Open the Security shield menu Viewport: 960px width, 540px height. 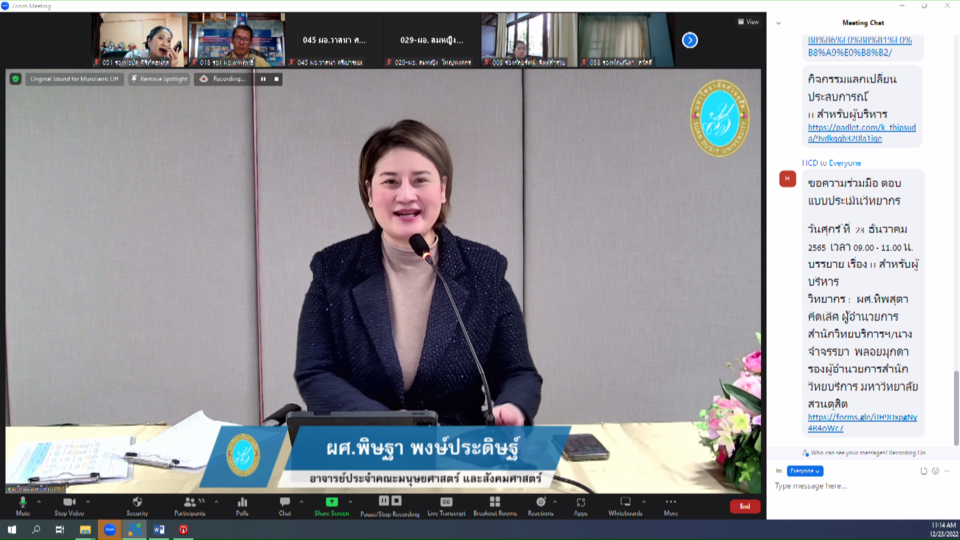(137, 506)
